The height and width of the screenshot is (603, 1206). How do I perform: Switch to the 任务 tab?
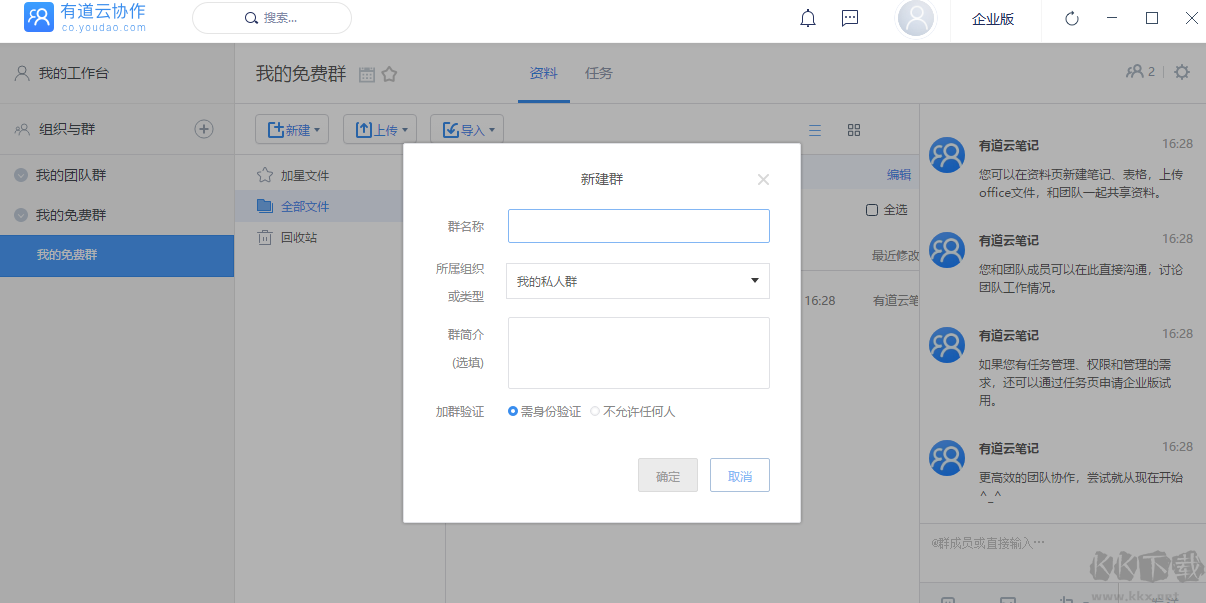click(598, 73)
